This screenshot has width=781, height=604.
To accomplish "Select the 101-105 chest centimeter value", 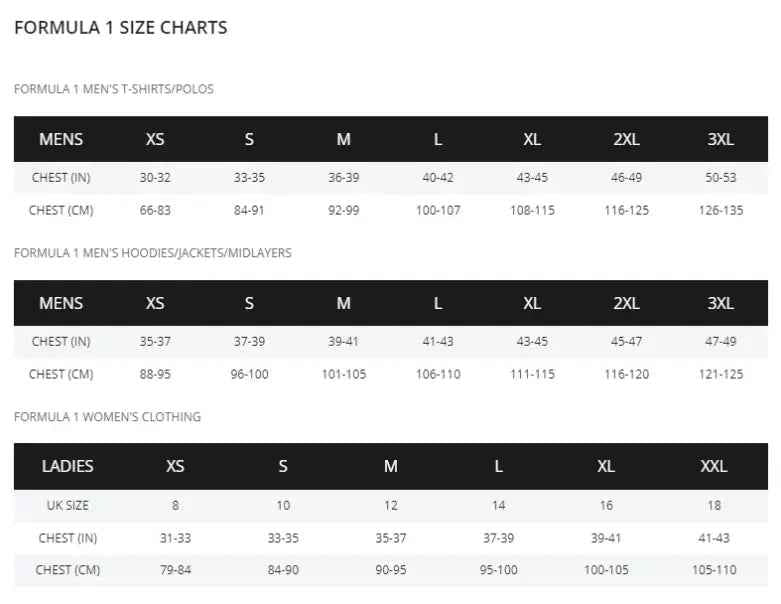I will (343, 374).
